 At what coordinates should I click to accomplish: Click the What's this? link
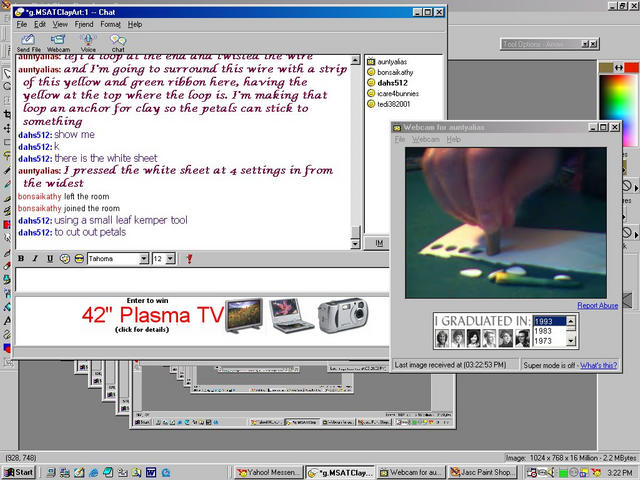click(598, 365)
